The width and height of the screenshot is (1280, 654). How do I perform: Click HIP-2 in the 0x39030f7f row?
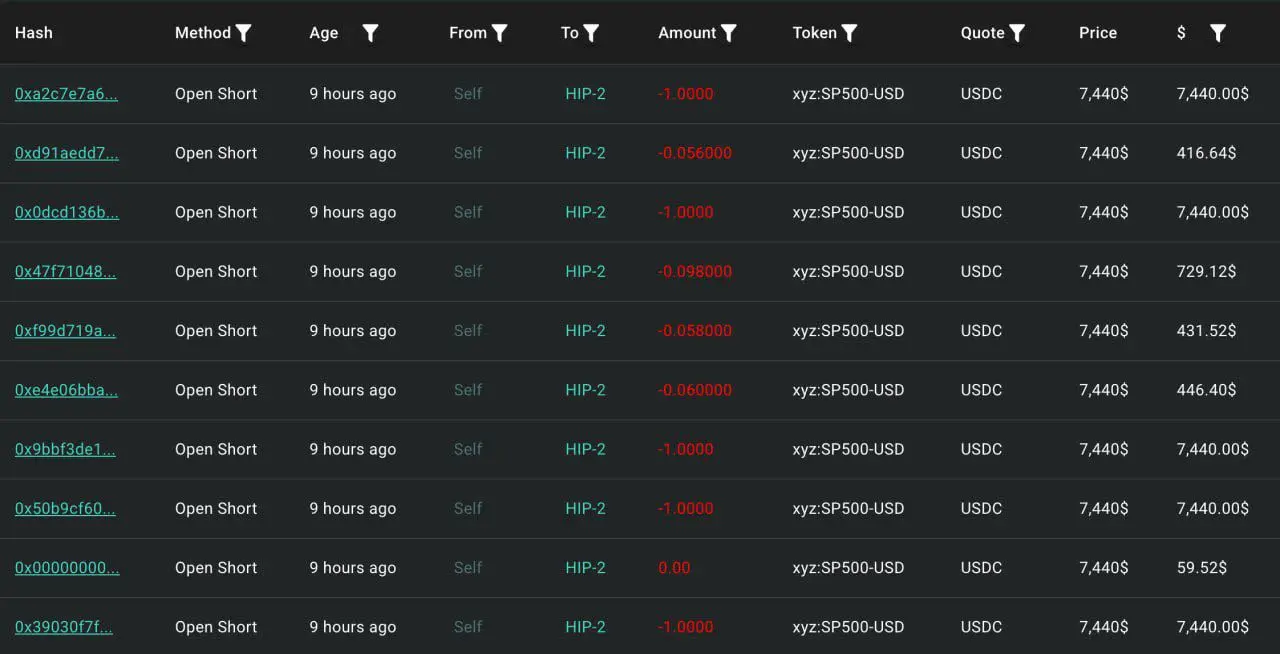coord(585,627)
